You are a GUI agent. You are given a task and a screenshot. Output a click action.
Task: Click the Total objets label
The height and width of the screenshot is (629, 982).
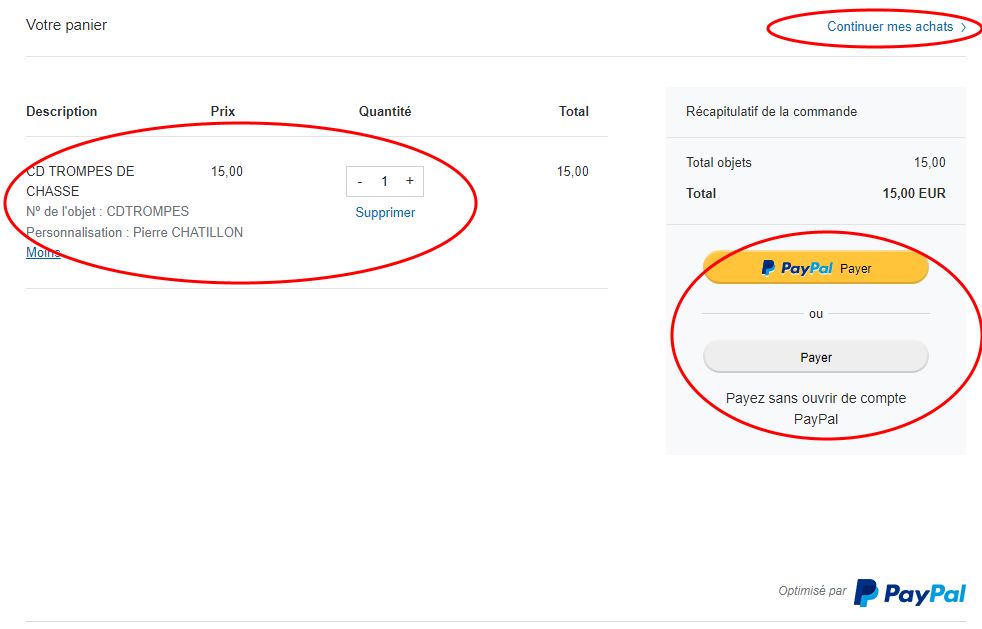click(718, 163)
